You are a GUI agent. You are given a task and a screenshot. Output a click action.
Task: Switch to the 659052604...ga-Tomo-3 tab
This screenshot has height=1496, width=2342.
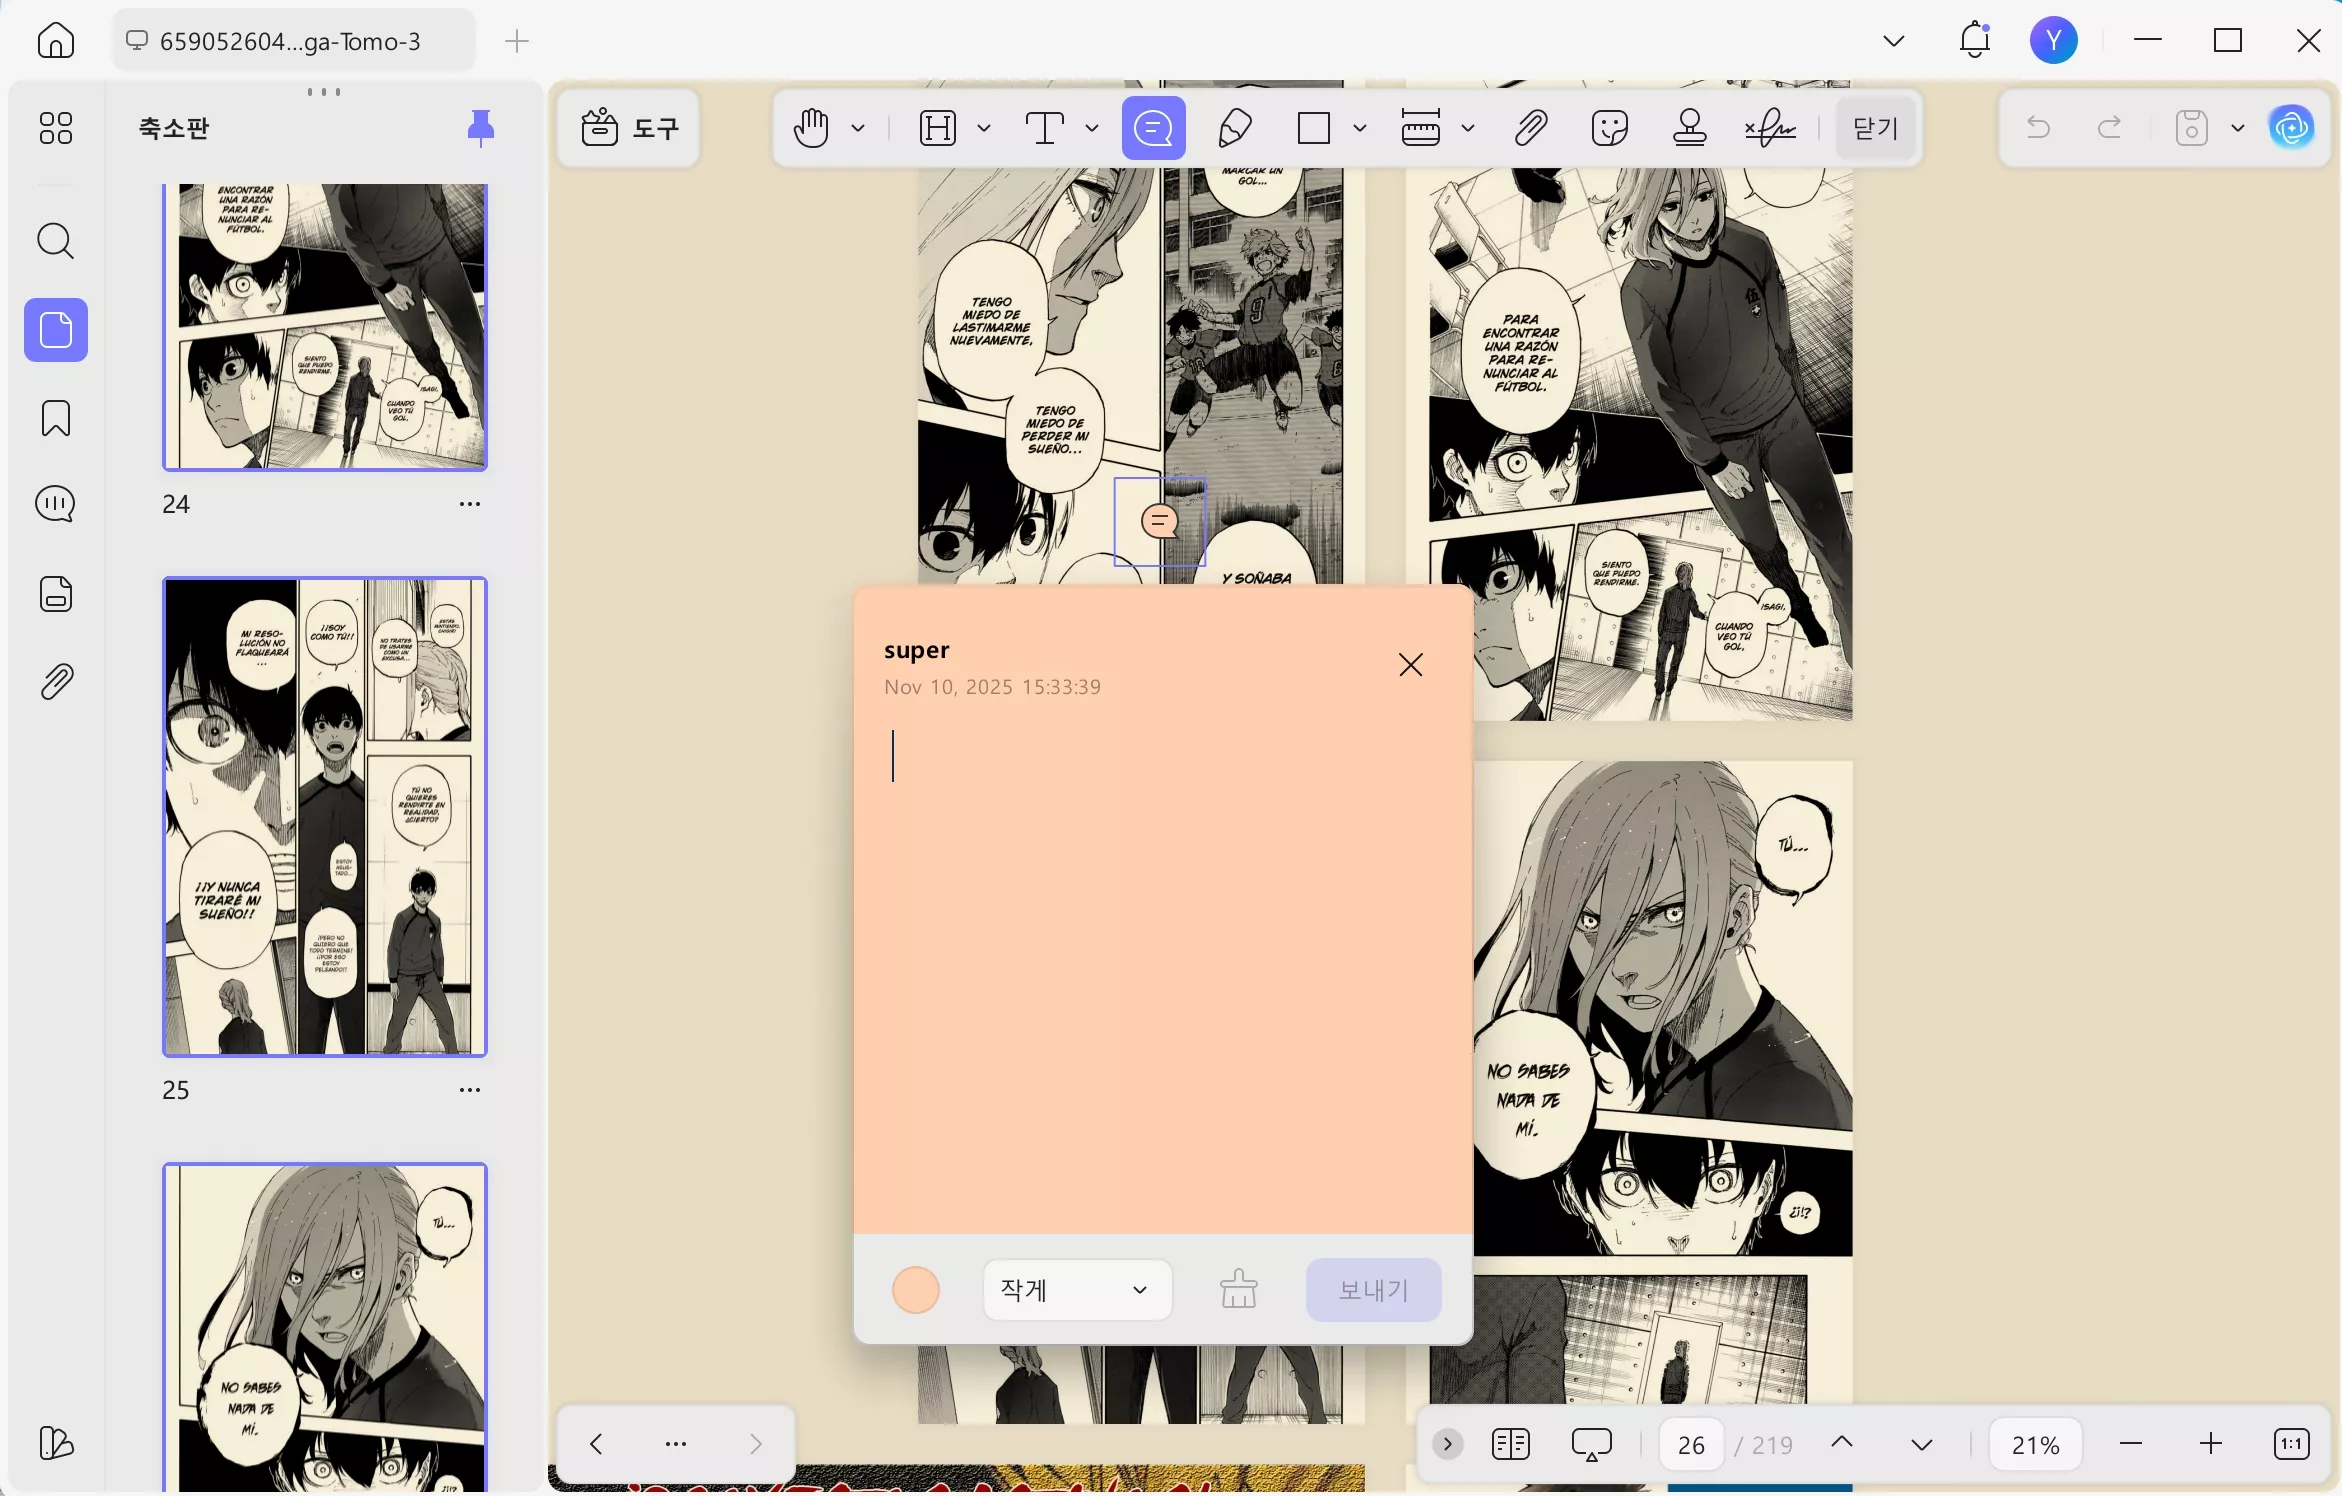292,41
